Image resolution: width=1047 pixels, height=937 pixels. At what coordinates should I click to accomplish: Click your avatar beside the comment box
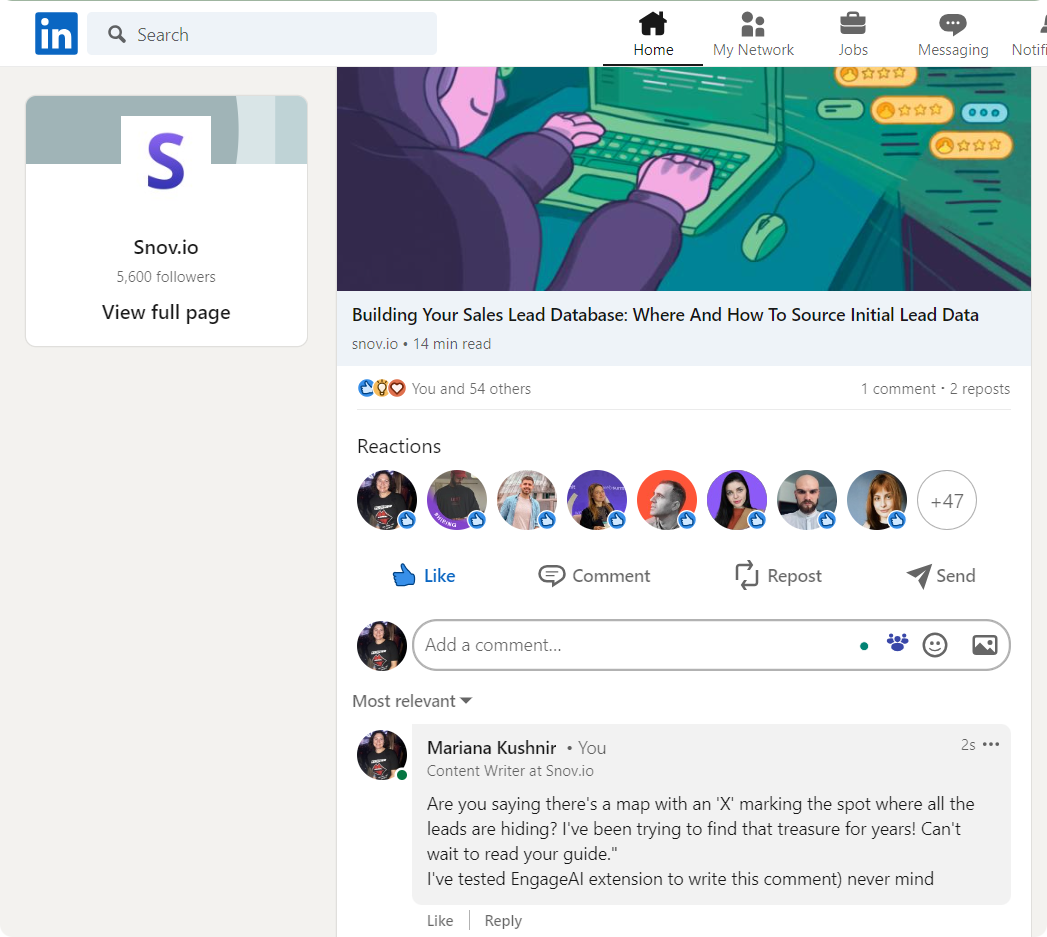pyautogui.click(x=382, y=646)
